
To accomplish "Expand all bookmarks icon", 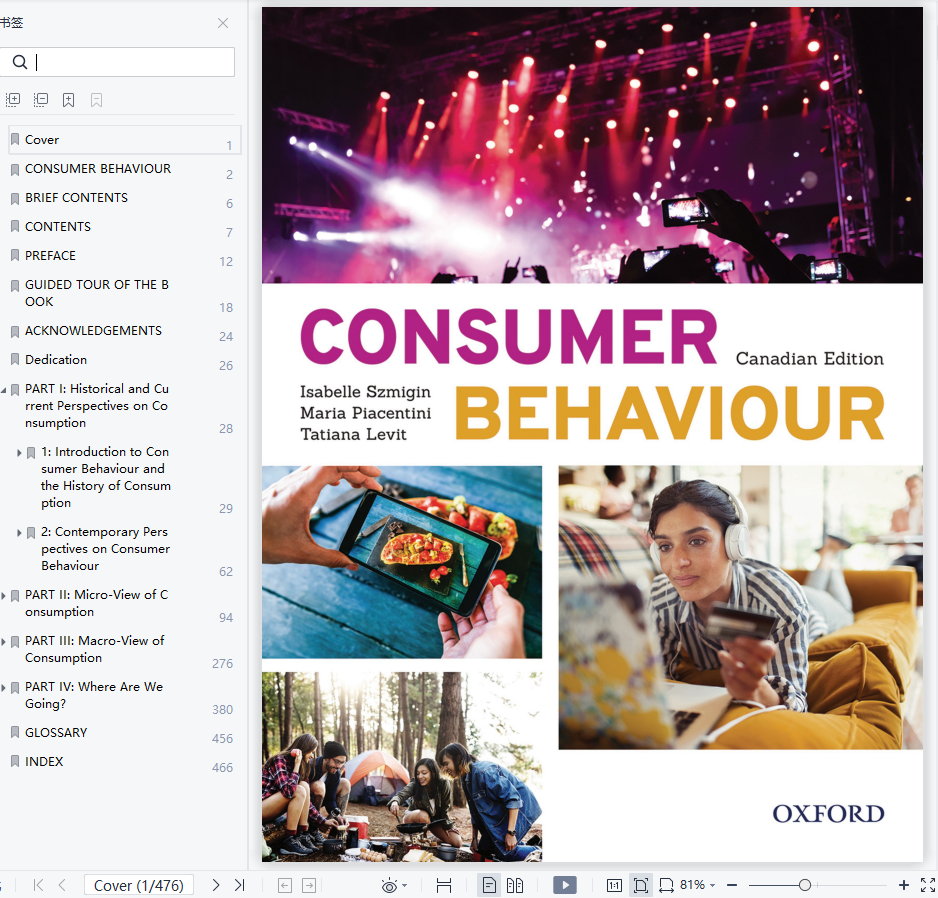I will (13, 100).
